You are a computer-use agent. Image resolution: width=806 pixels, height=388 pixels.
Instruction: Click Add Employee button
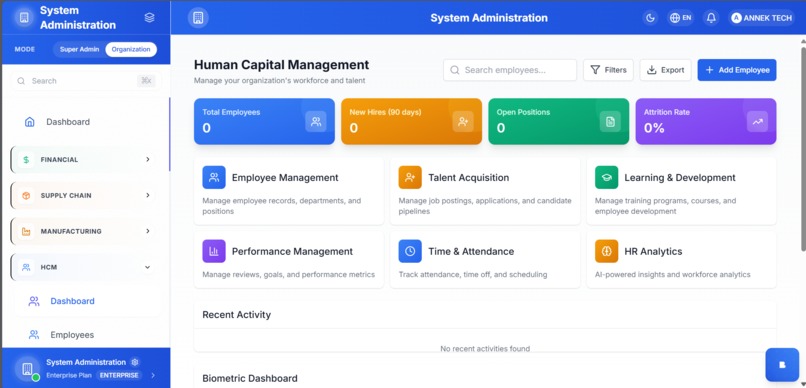(737, 70)
